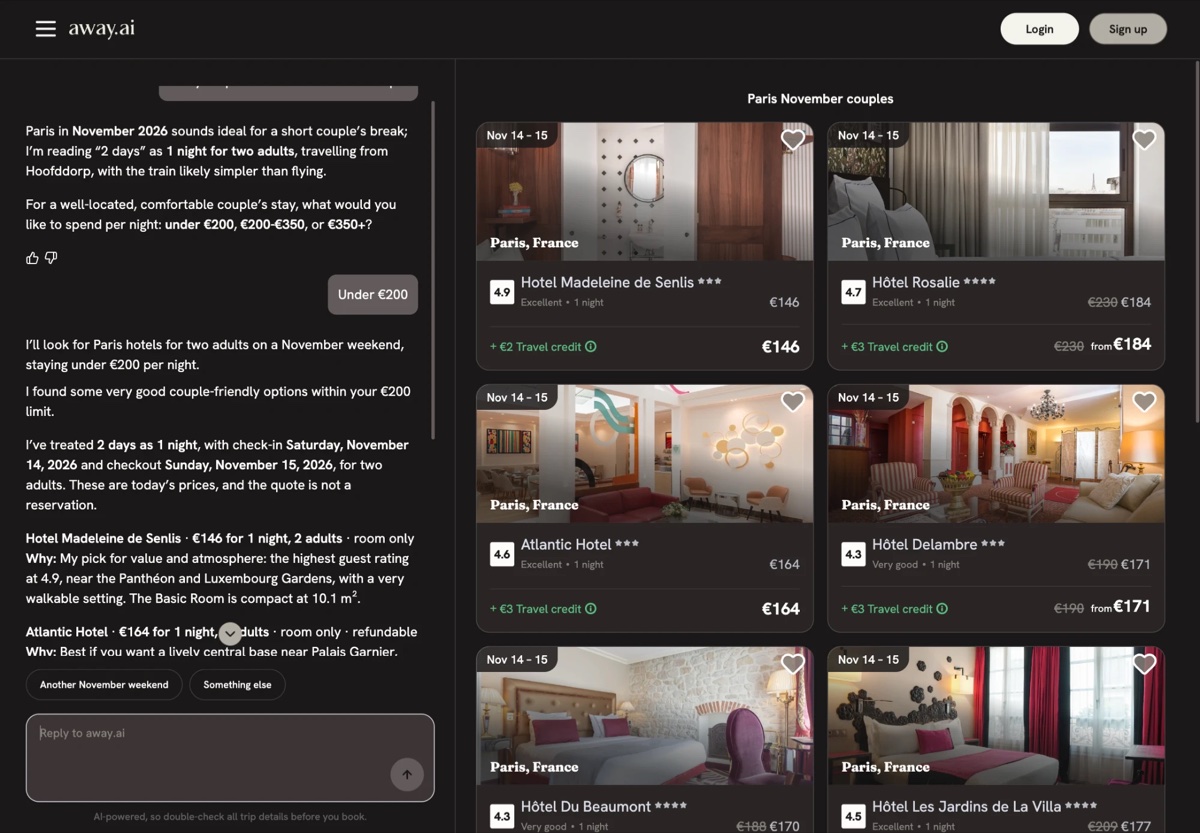
Task: Open Hôtel Rosalie room photo
Action: point(996,192)
